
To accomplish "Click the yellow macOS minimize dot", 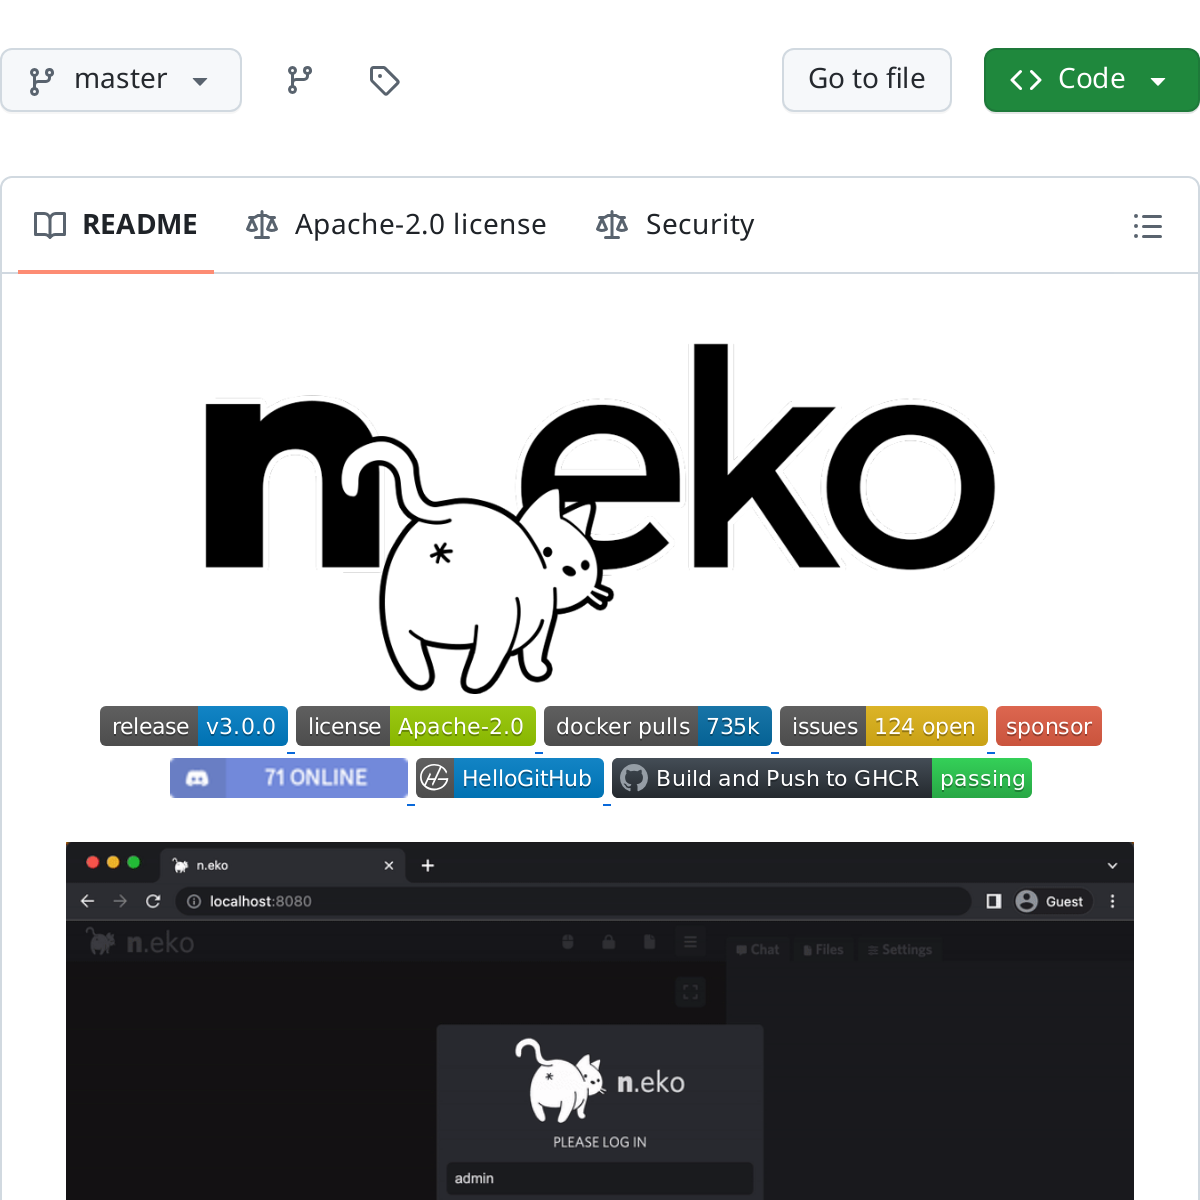I will point(113,862).
